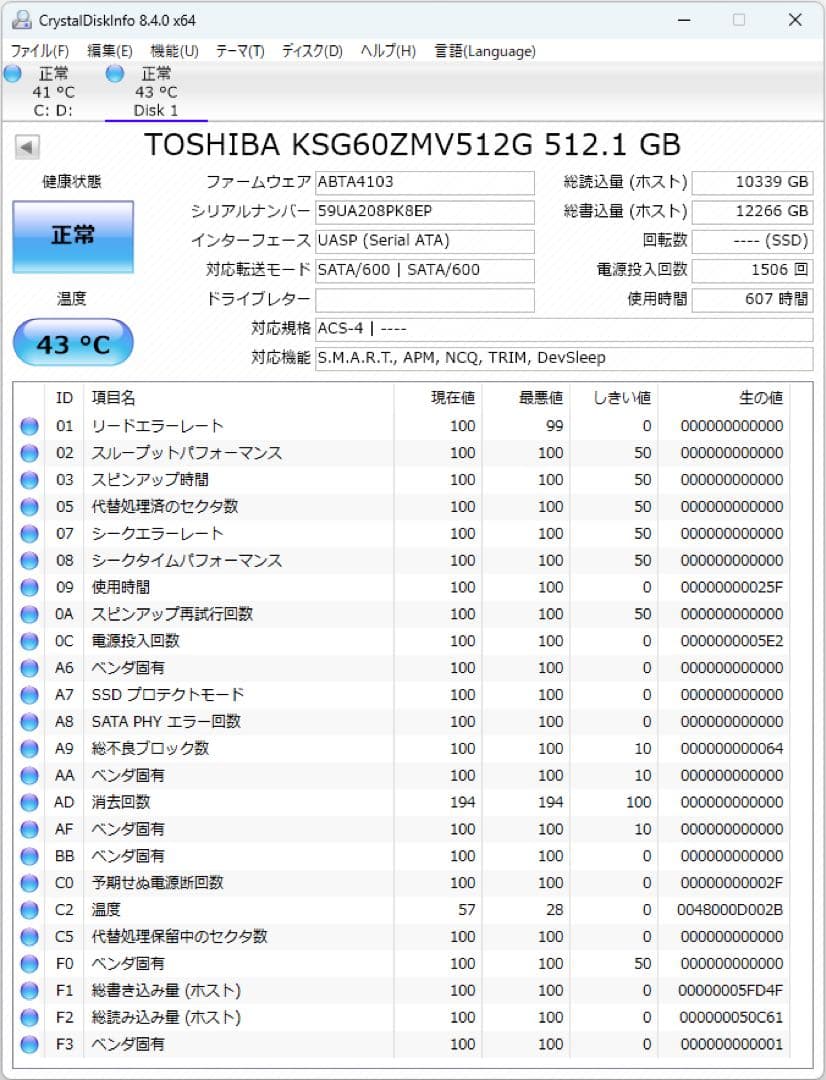Click disk title TOSHIBA KSG60ZMV512G 512.1 GB
826x1080 pixels.
[x=413, y=145]
